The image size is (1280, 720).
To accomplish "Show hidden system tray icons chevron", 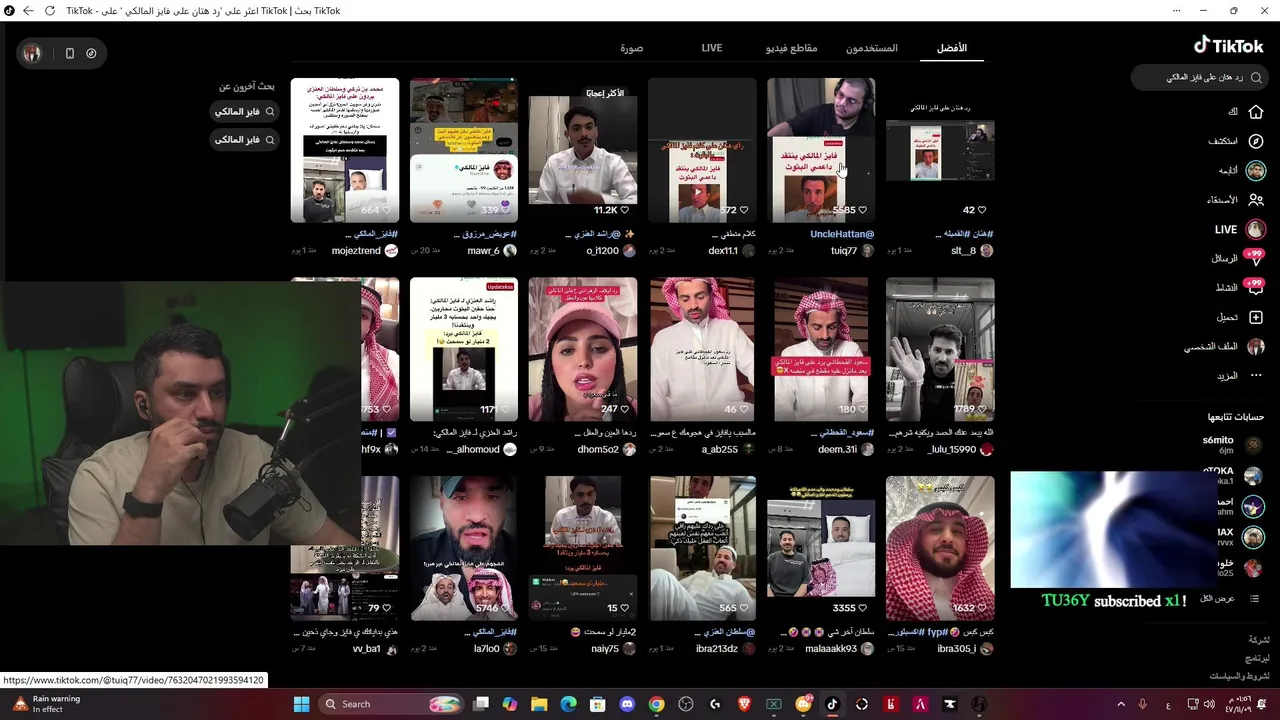I will pos(1120,704).
